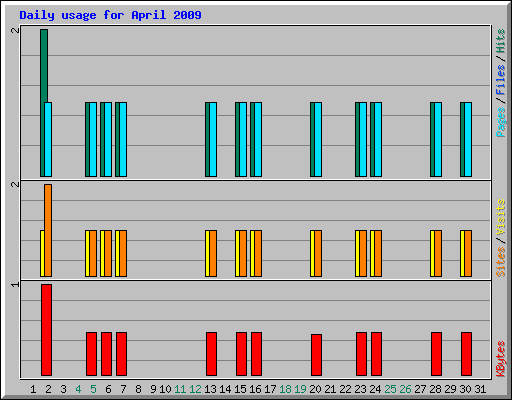Click green day label '25' on the axis
Image resolution: width=512 pixels, height=400 pixels.
(x=390, y=389)
